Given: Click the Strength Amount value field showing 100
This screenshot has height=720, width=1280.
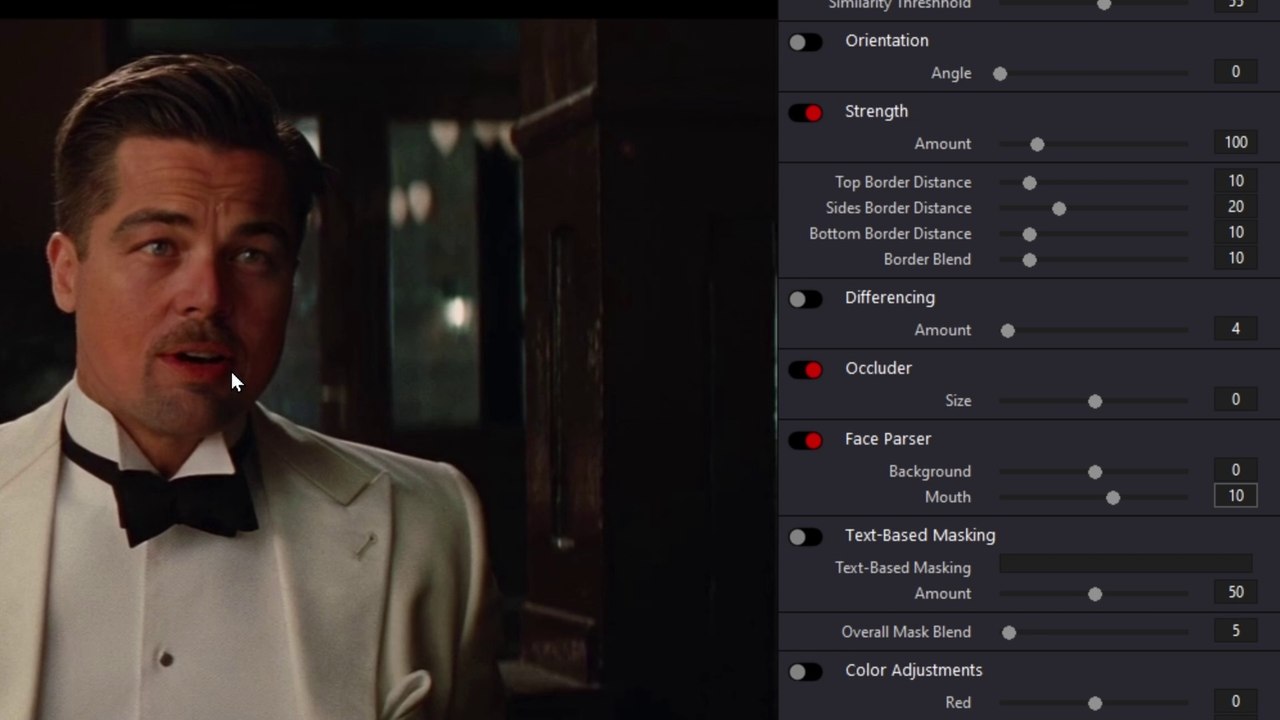Looking at the screenshot, I should [1235, 143].
